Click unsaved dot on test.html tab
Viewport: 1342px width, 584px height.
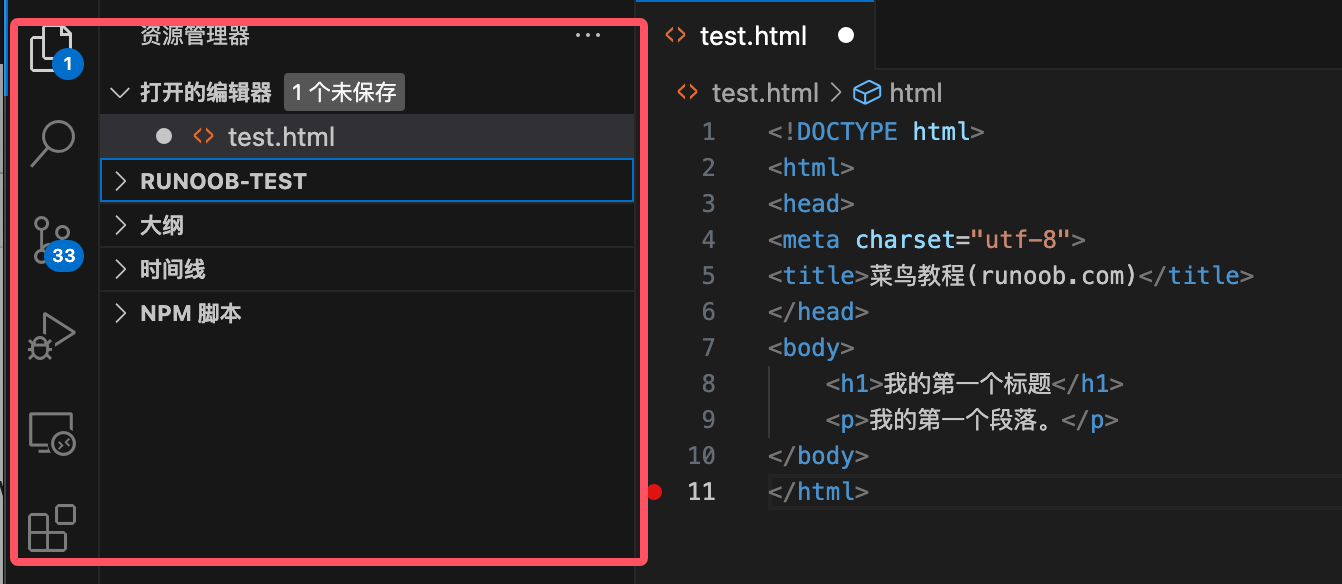tap(846, 36)
